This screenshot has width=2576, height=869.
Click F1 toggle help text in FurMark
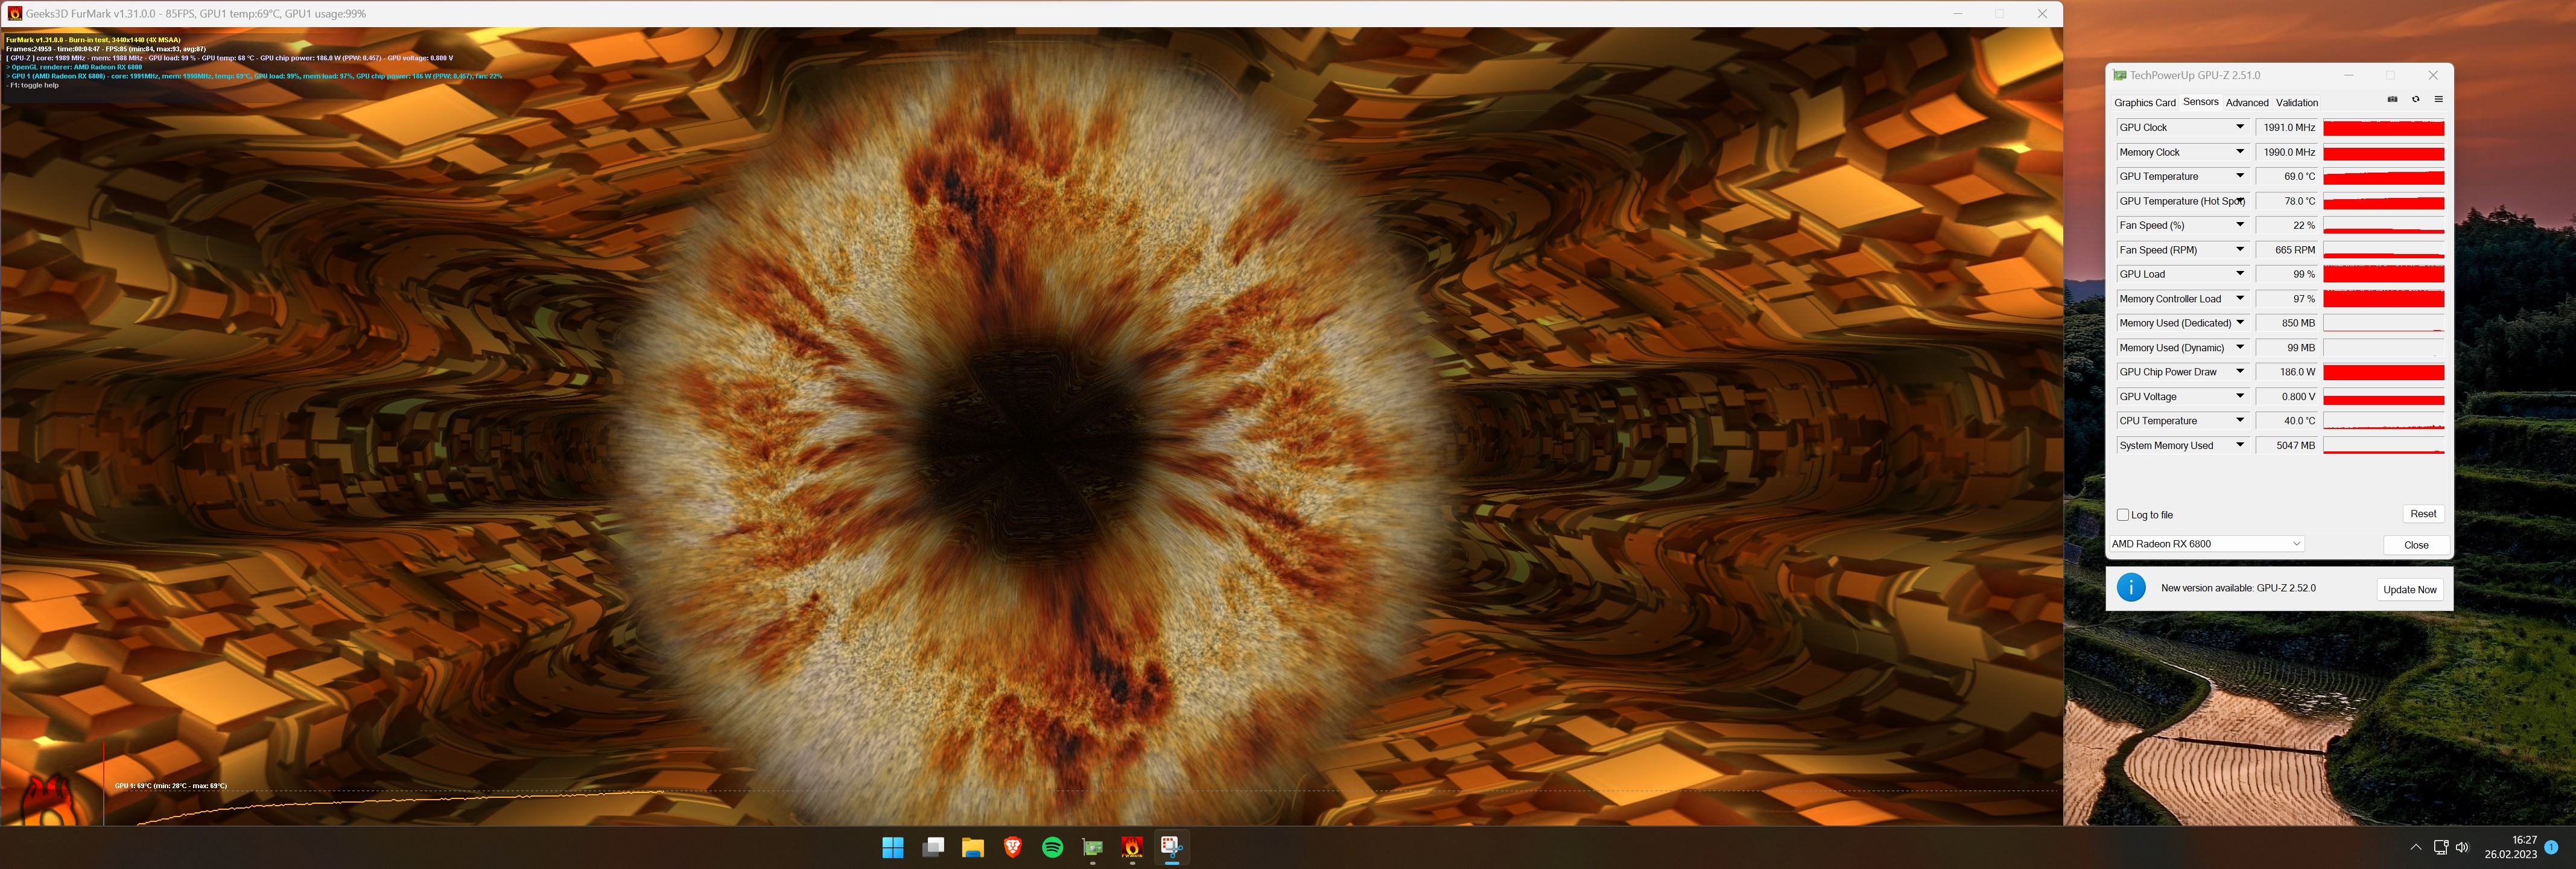pos(33,85)
